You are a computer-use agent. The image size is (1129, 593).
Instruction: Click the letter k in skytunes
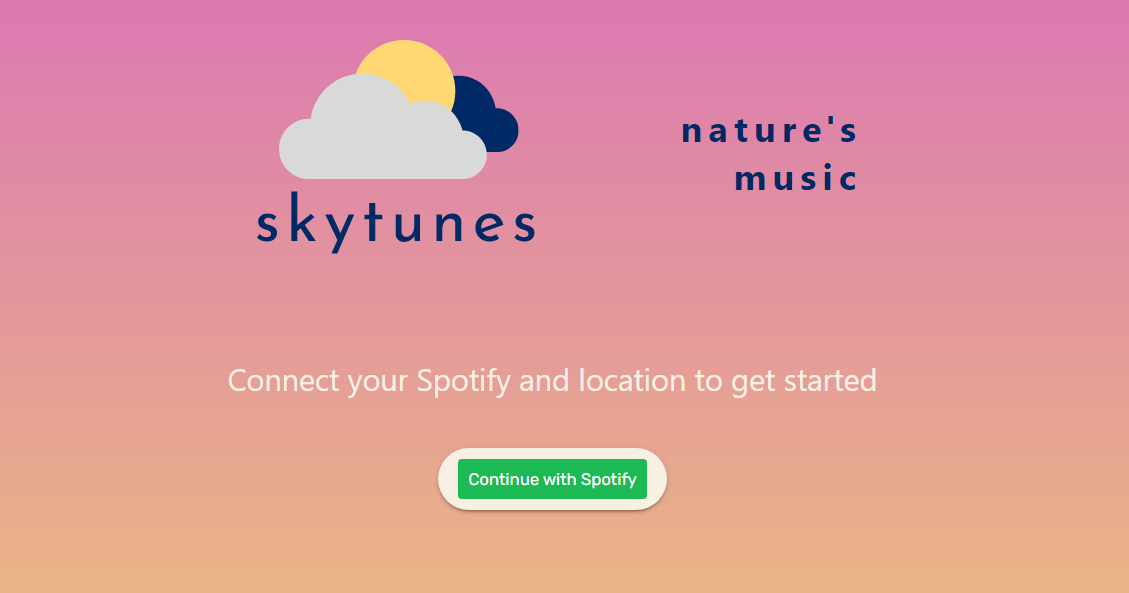pos(300,217)
